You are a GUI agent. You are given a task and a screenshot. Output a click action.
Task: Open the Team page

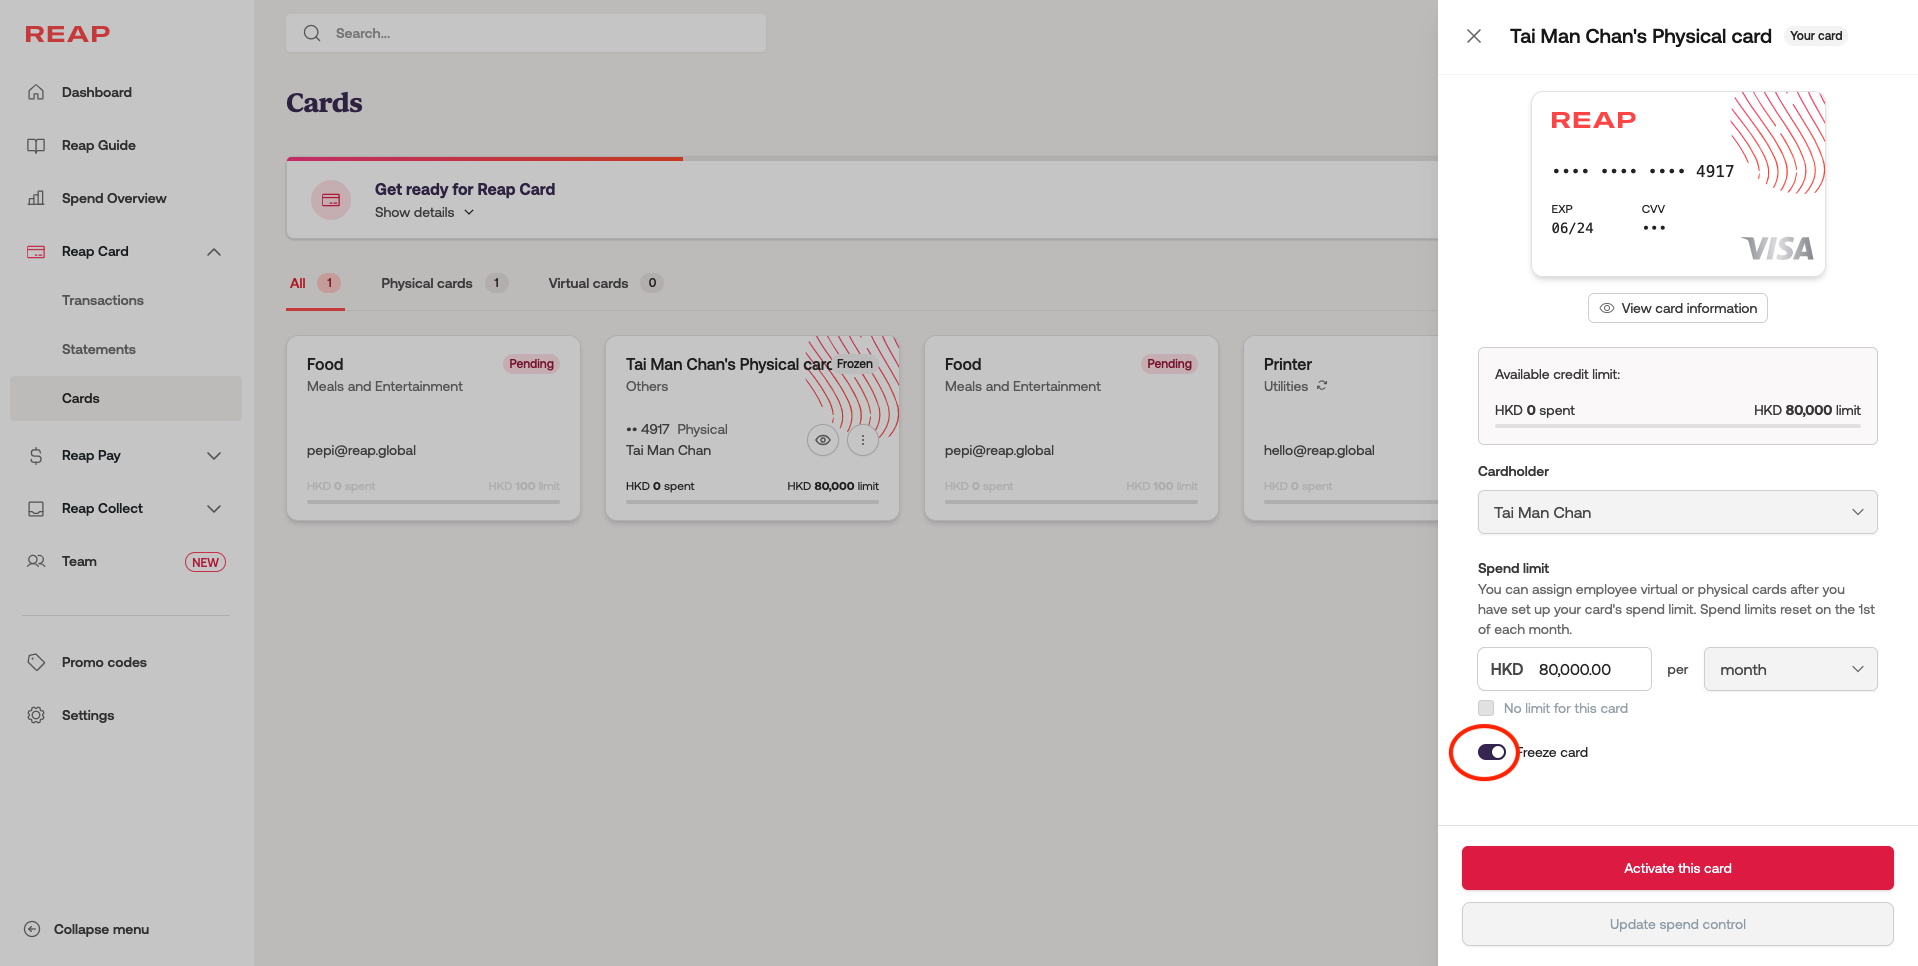tap(79, 561)
